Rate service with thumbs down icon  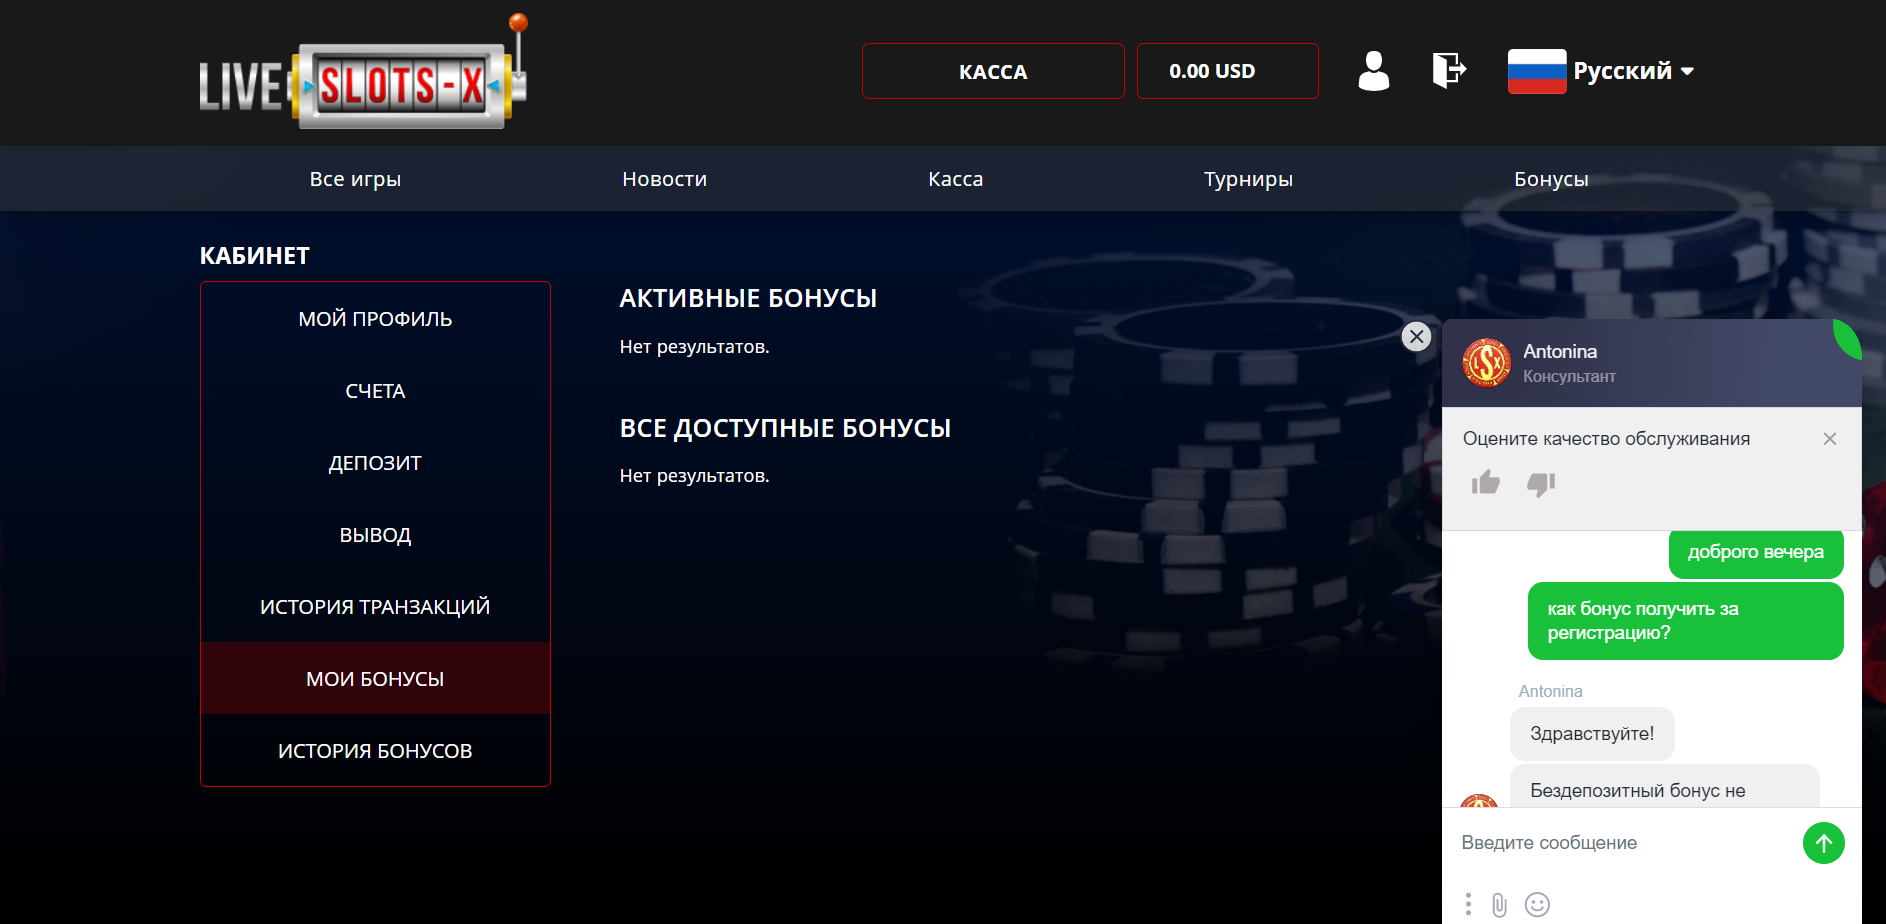(1540, 484)
